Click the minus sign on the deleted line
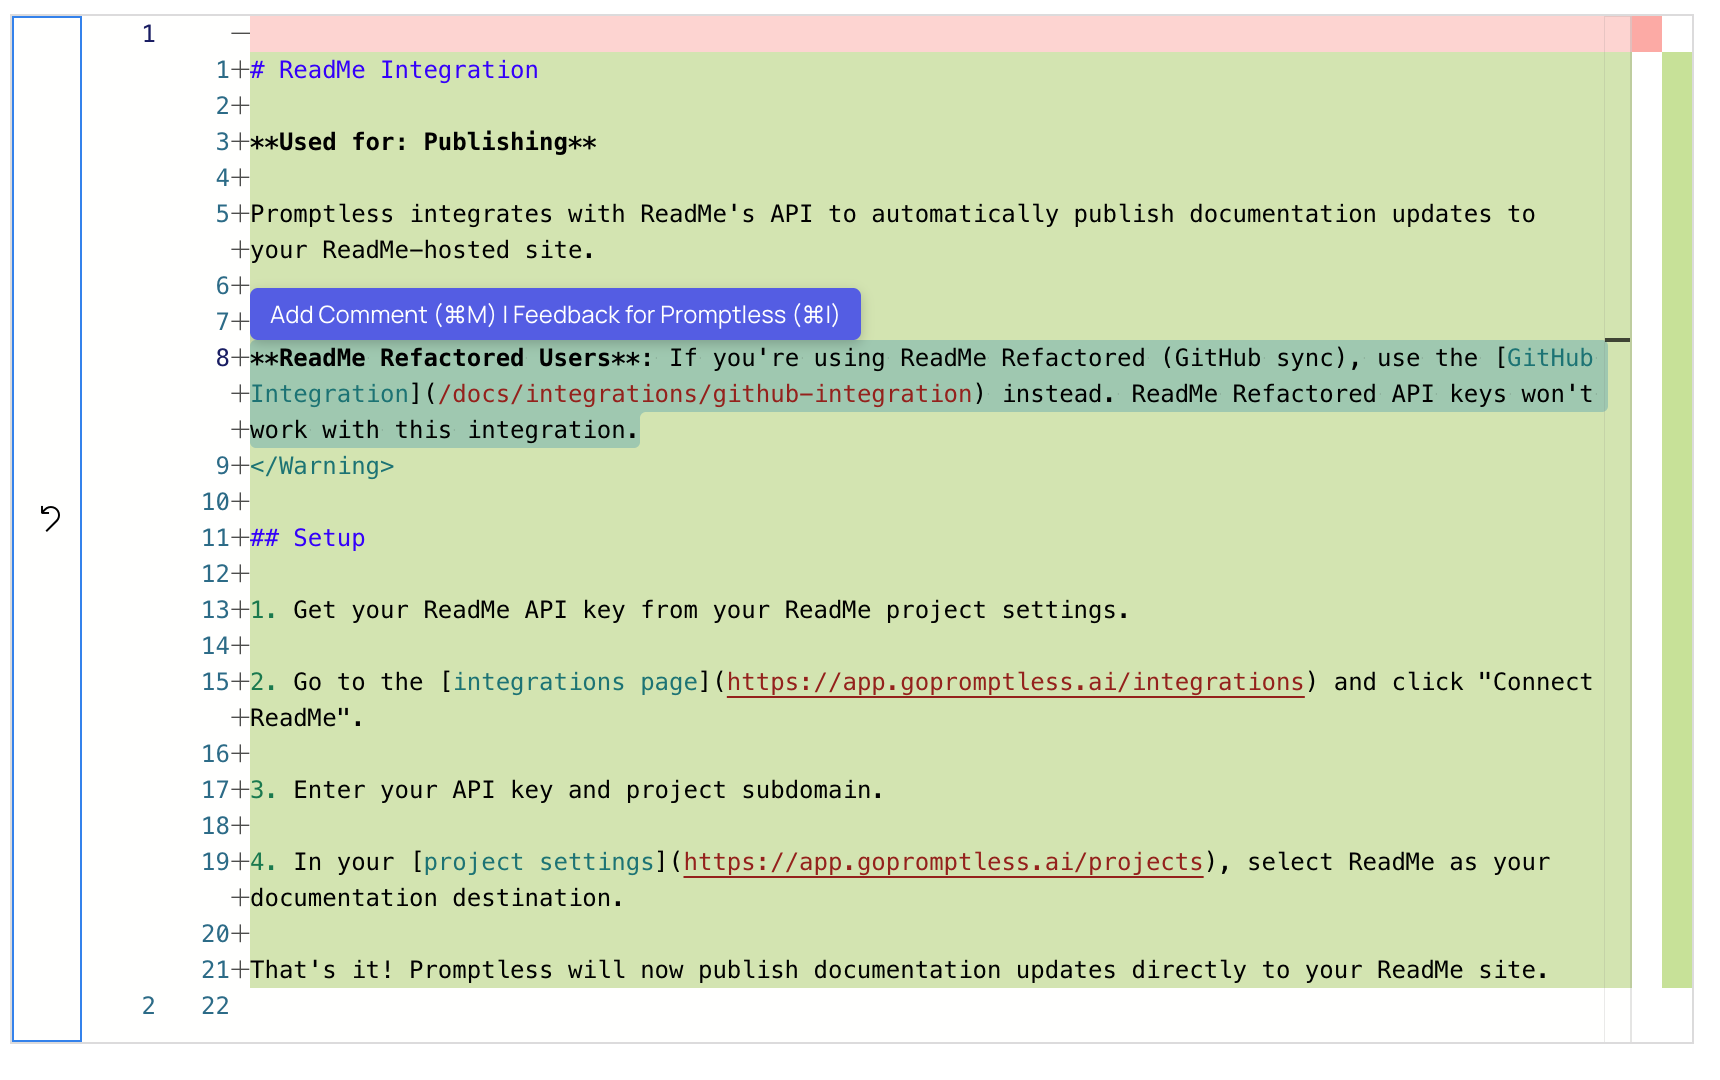The width and height of the screenshot is (1720, 1080). pos(240,34)
